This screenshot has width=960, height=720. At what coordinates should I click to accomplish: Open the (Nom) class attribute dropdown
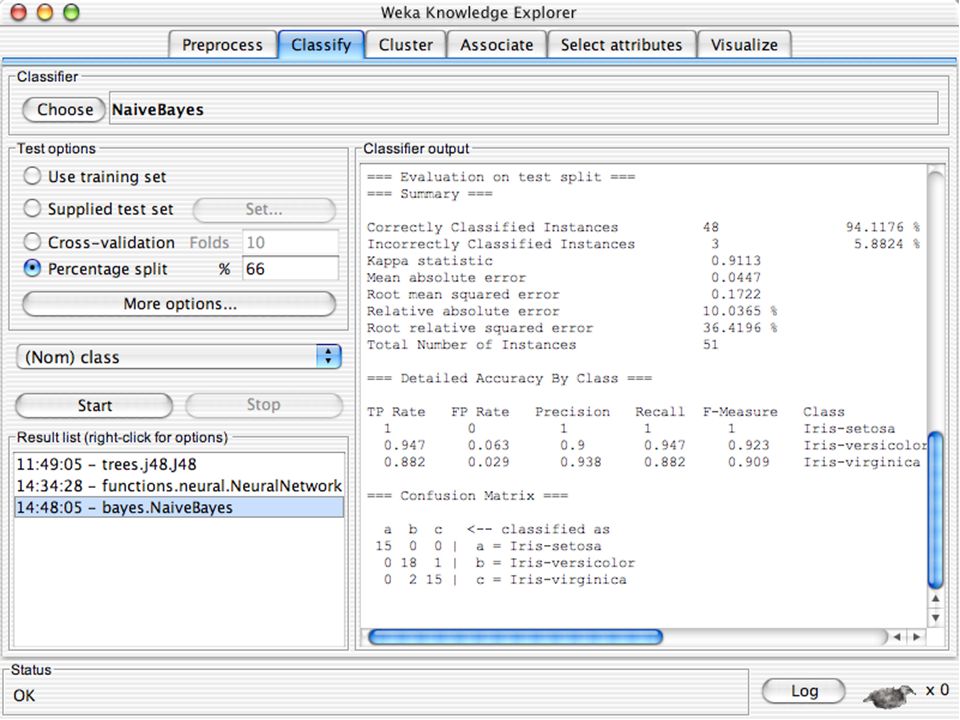click(x=179, y=356)
